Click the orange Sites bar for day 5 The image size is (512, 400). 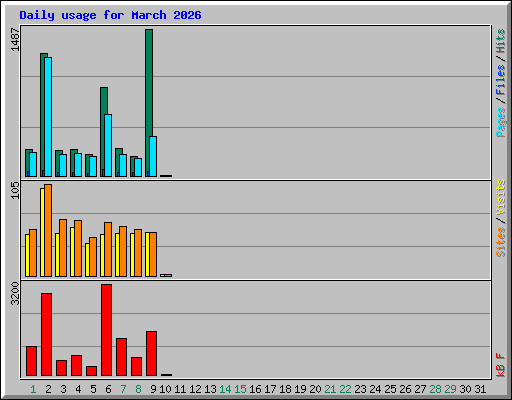pos(93,257)
